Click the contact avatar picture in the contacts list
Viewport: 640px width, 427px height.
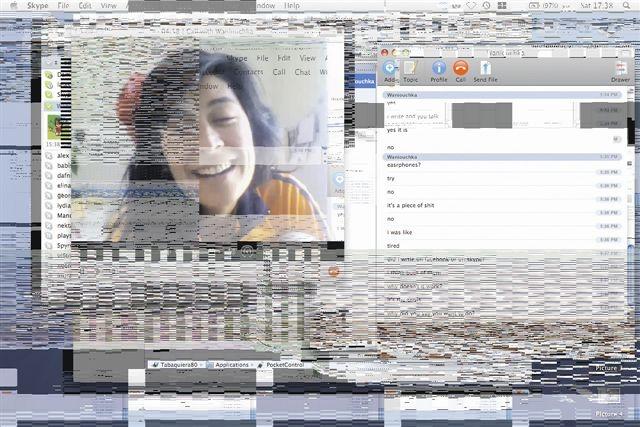coord(53,127)
